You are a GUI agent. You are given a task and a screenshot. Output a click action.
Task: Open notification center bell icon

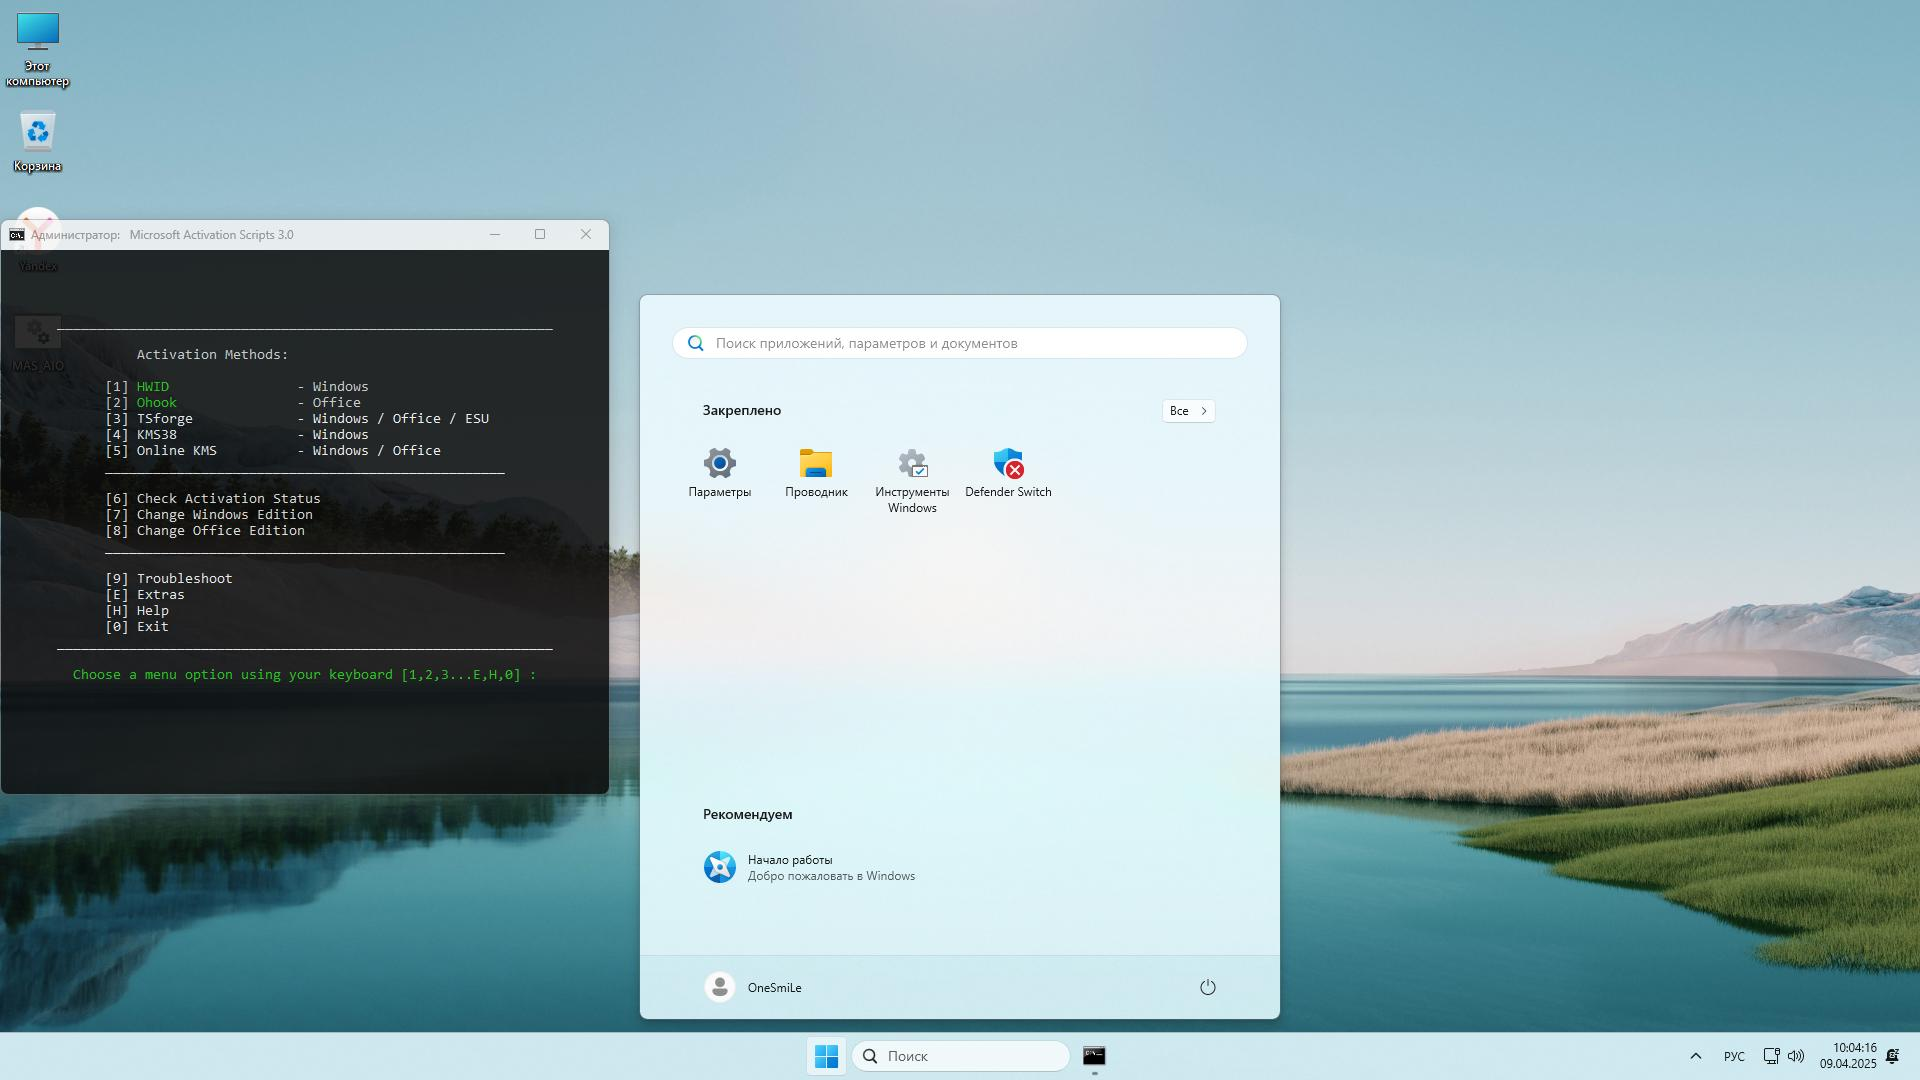1892,1056
